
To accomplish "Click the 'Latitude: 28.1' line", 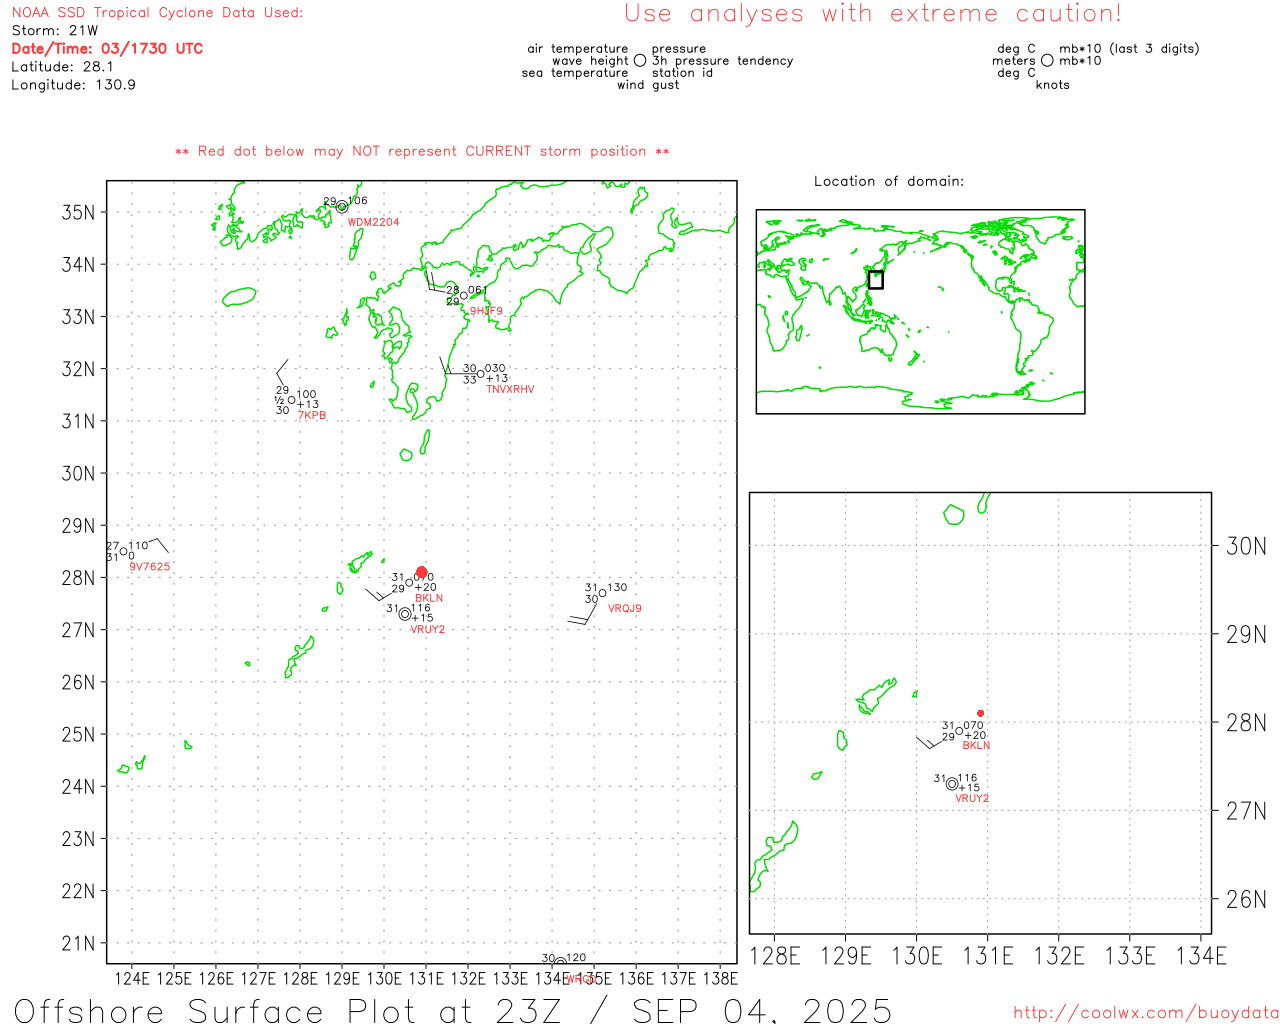I will [62, 66].
